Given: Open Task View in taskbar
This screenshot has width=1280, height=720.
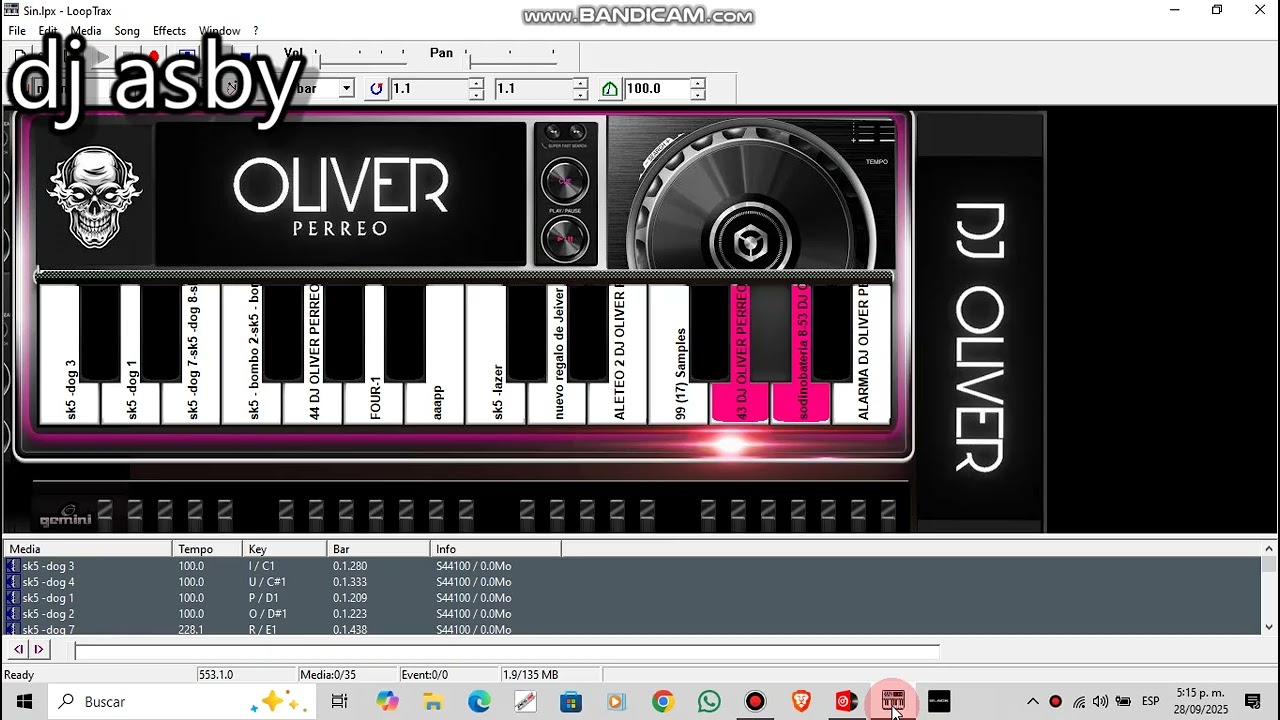Looking at the screenshot, I should [339, 702].
